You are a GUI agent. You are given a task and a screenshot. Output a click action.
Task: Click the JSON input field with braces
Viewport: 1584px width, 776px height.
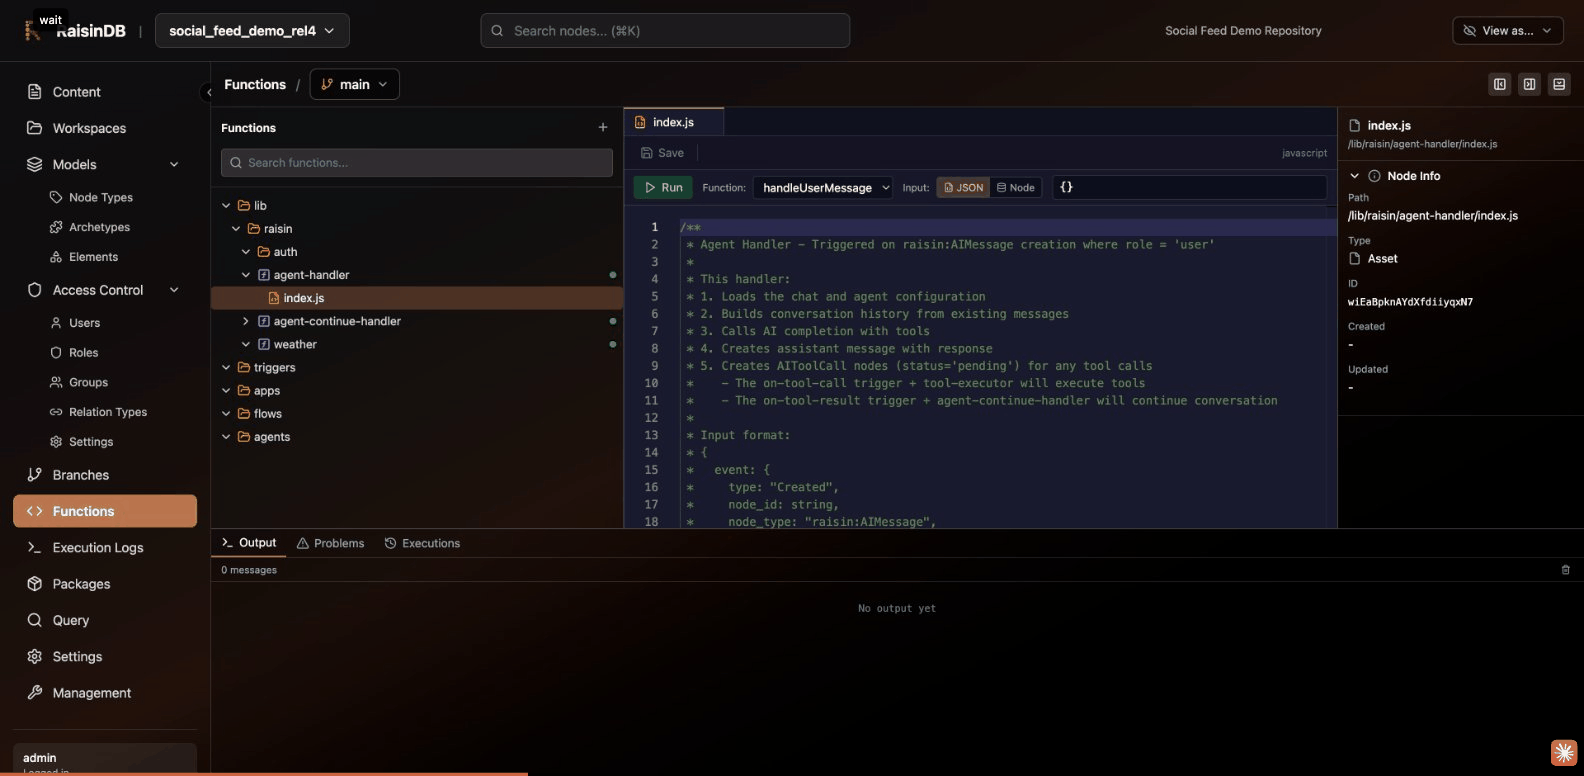click(x=1189, y=187)
